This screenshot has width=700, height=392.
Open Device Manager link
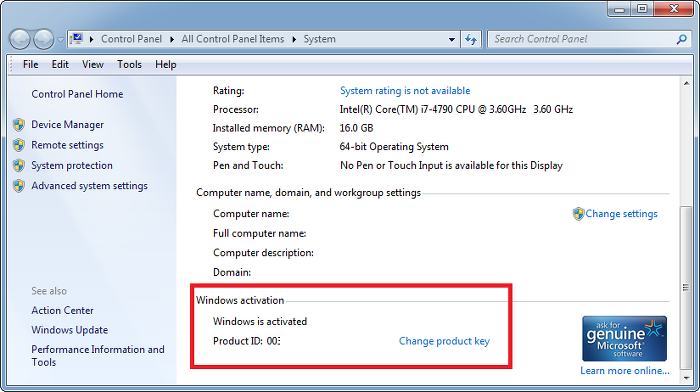(x=67, y=125)
